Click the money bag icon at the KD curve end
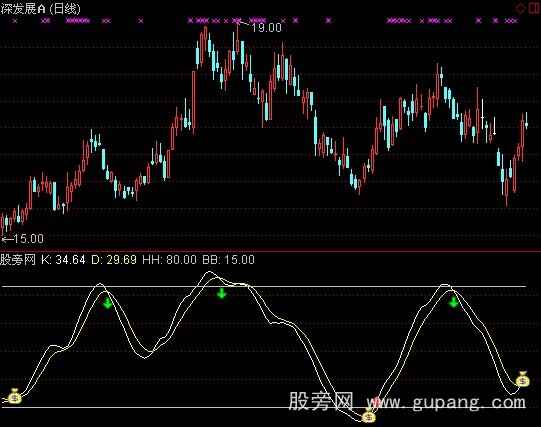541x427 pixels. tap(523, 379)
